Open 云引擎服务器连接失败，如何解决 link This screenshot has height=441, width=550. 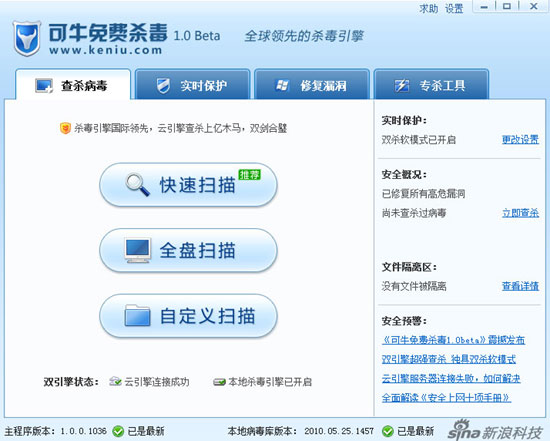[451, 378]
